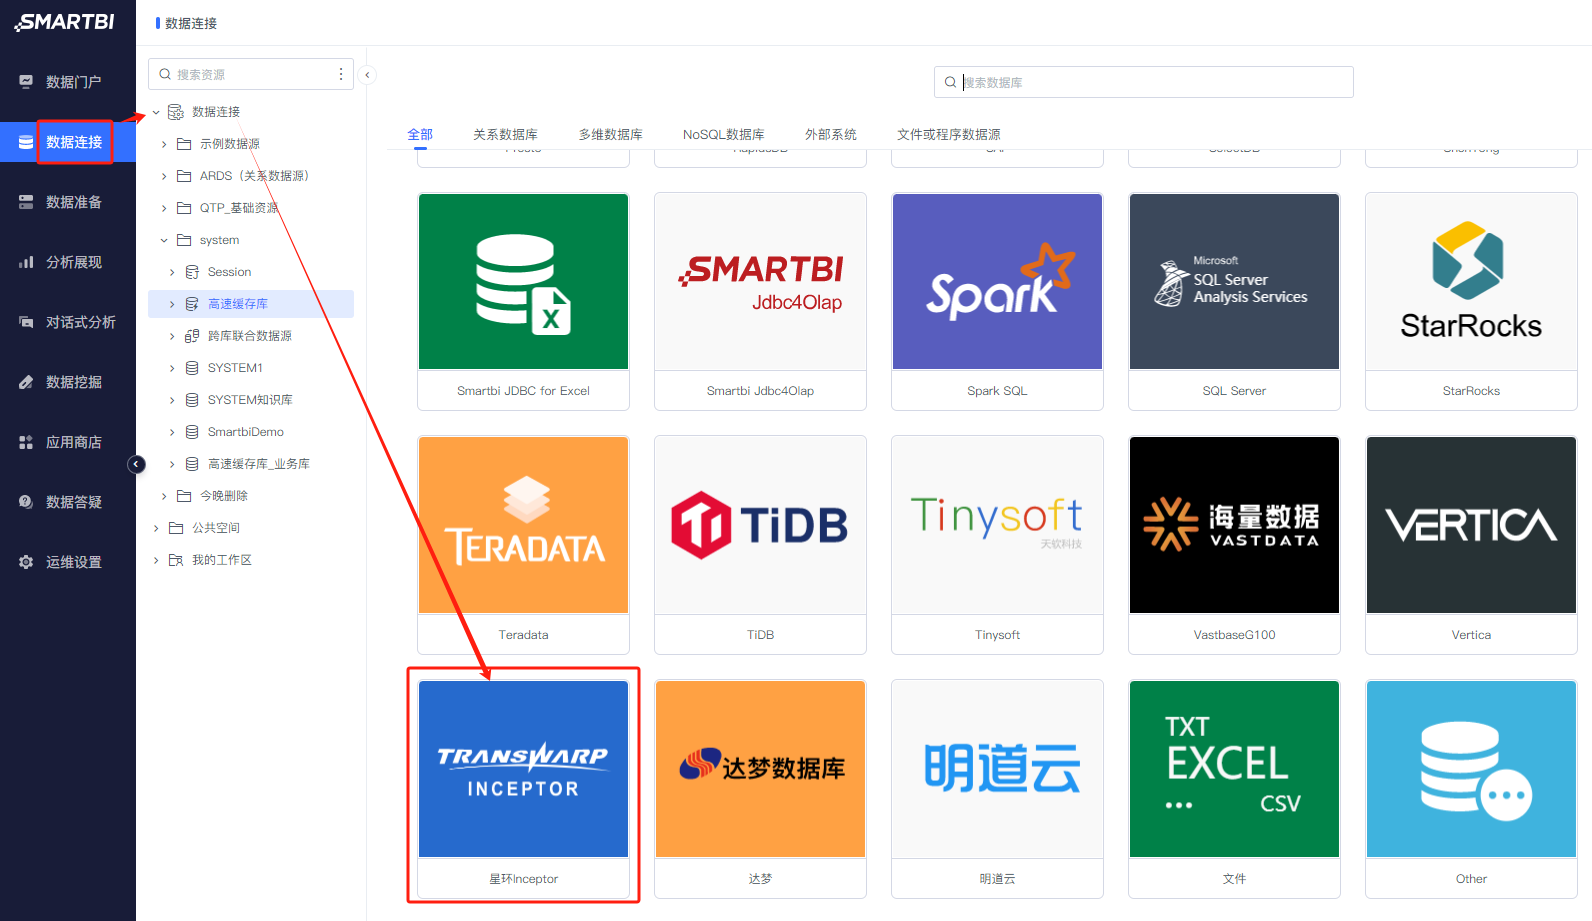Open the three-dot menu beside resource search
1592x921 pixels.
click(x=341, y=74)
